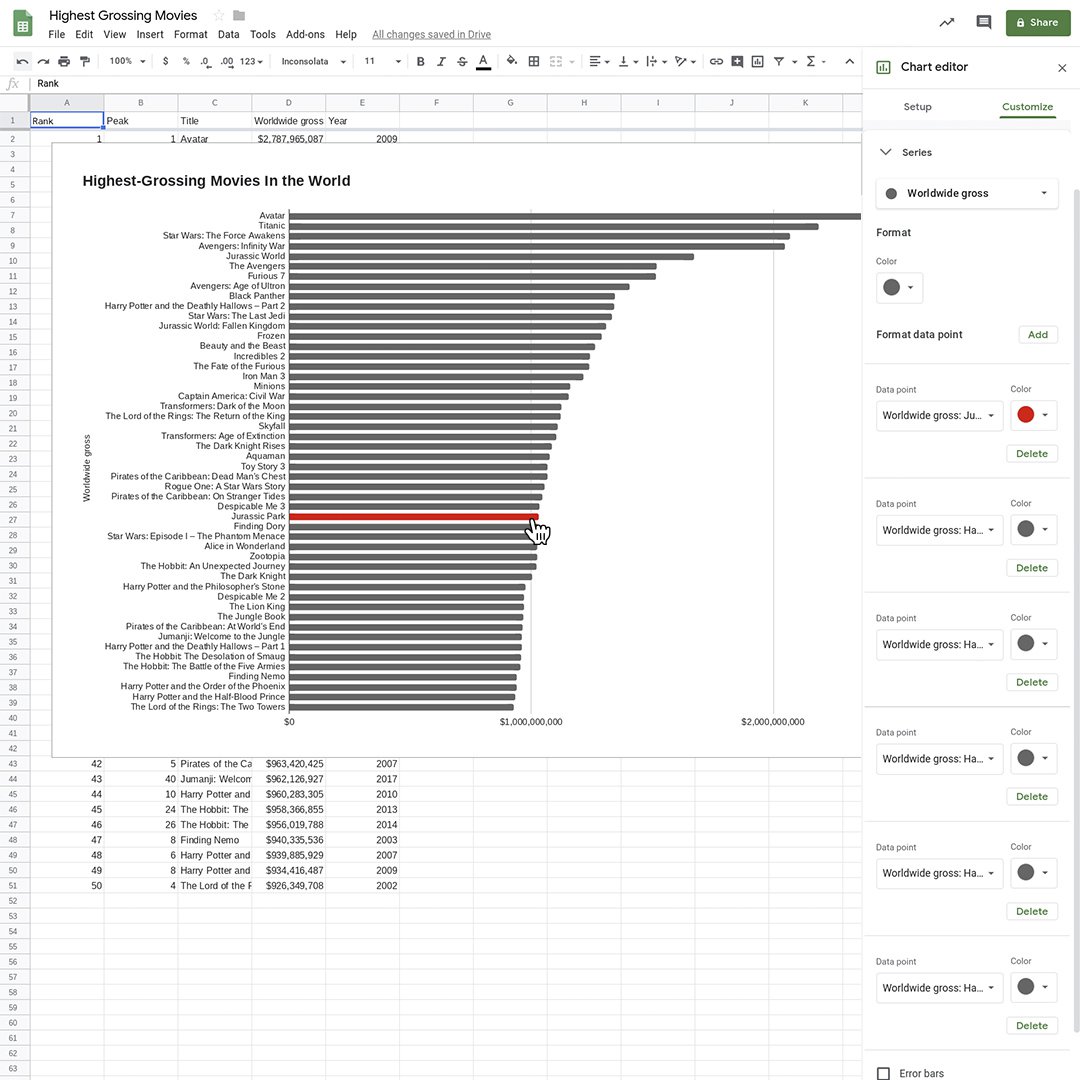1080x1080 pixels.
Task: Open the Tools menu
Action: point(262,34)
